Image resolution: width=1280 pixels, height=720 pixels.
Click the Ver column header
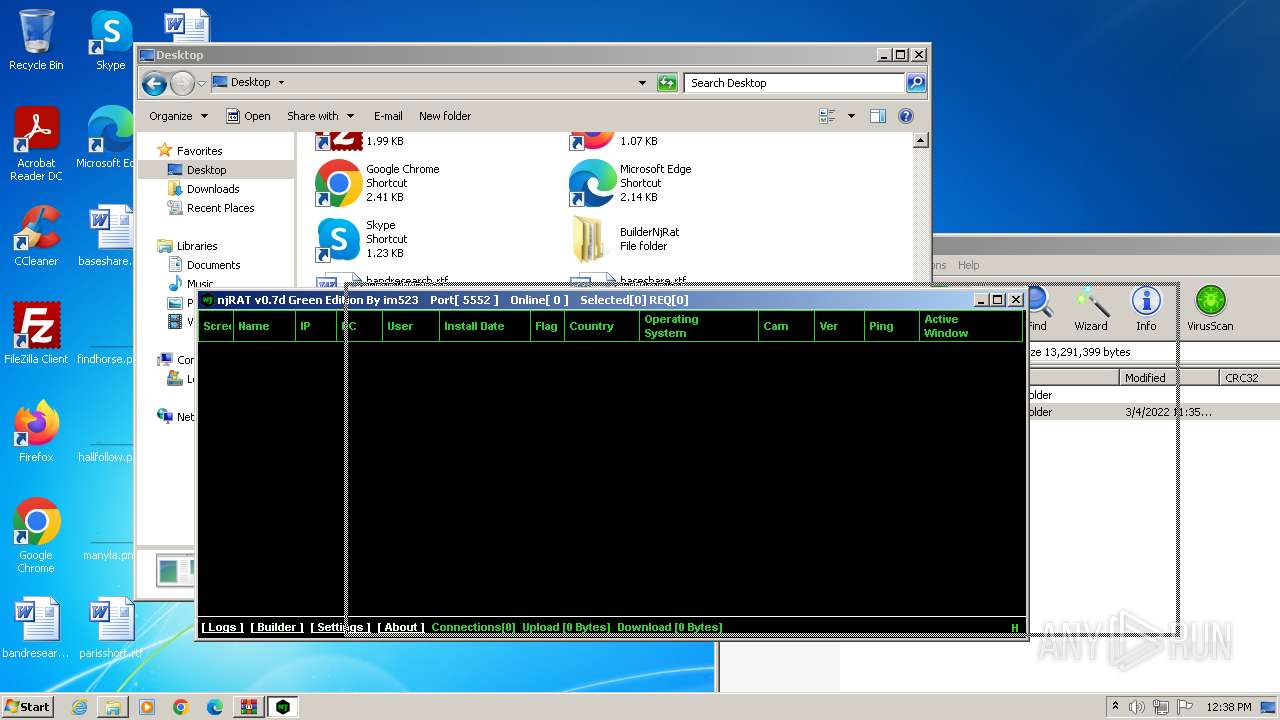[838, 326]
